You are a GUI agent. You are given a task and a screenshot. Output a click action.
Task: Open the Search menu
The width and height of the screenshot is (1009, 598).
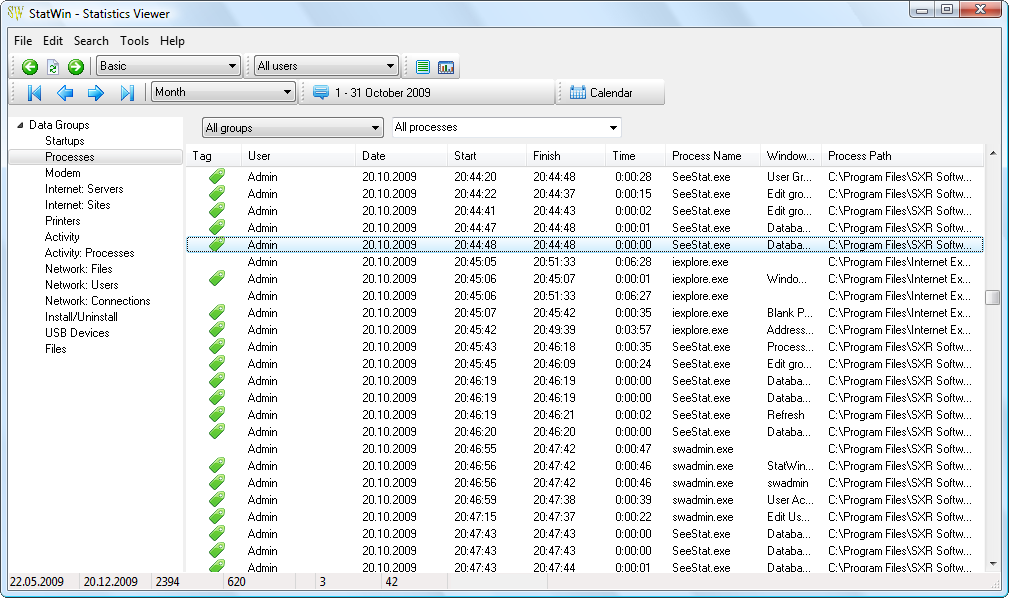(x=91, y=41)
